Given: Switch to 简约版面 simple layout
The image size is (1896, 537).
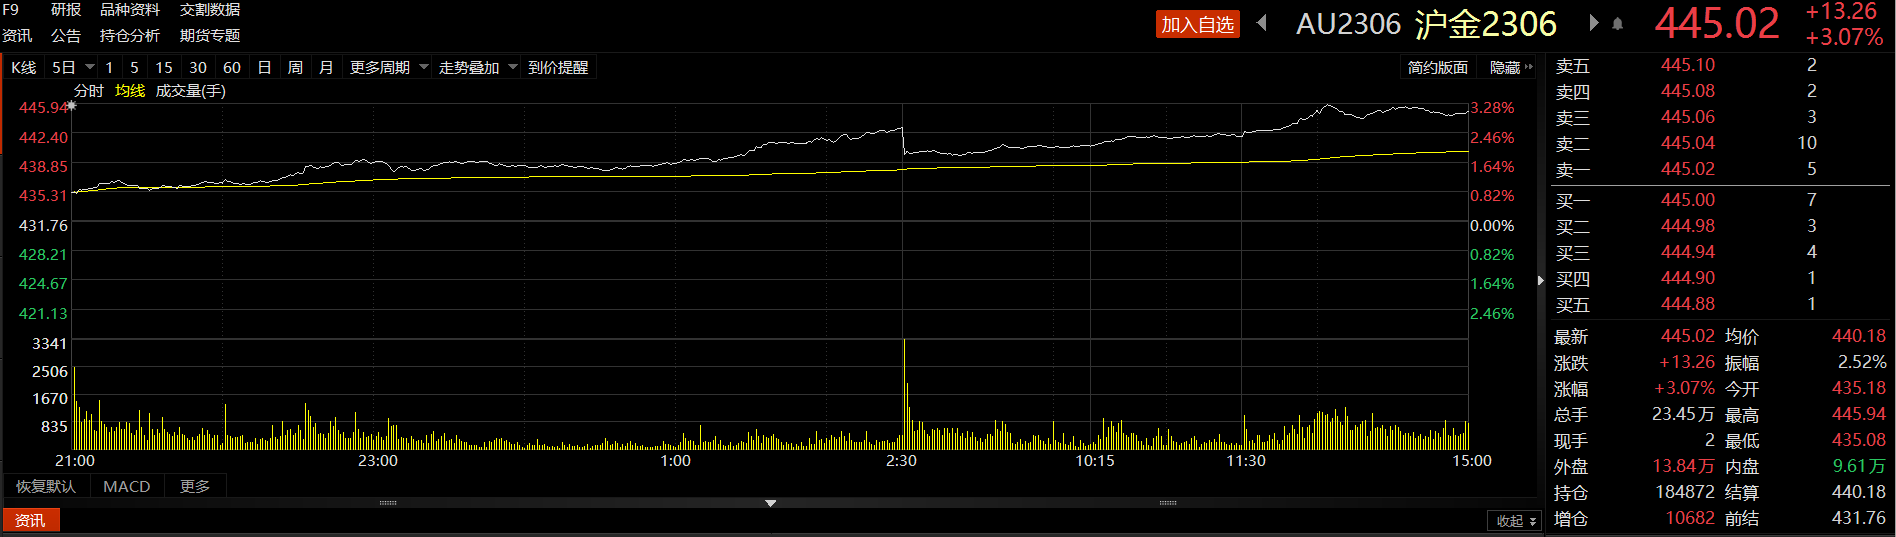Looking at the screenshot, I should (x=1437, y=67).
